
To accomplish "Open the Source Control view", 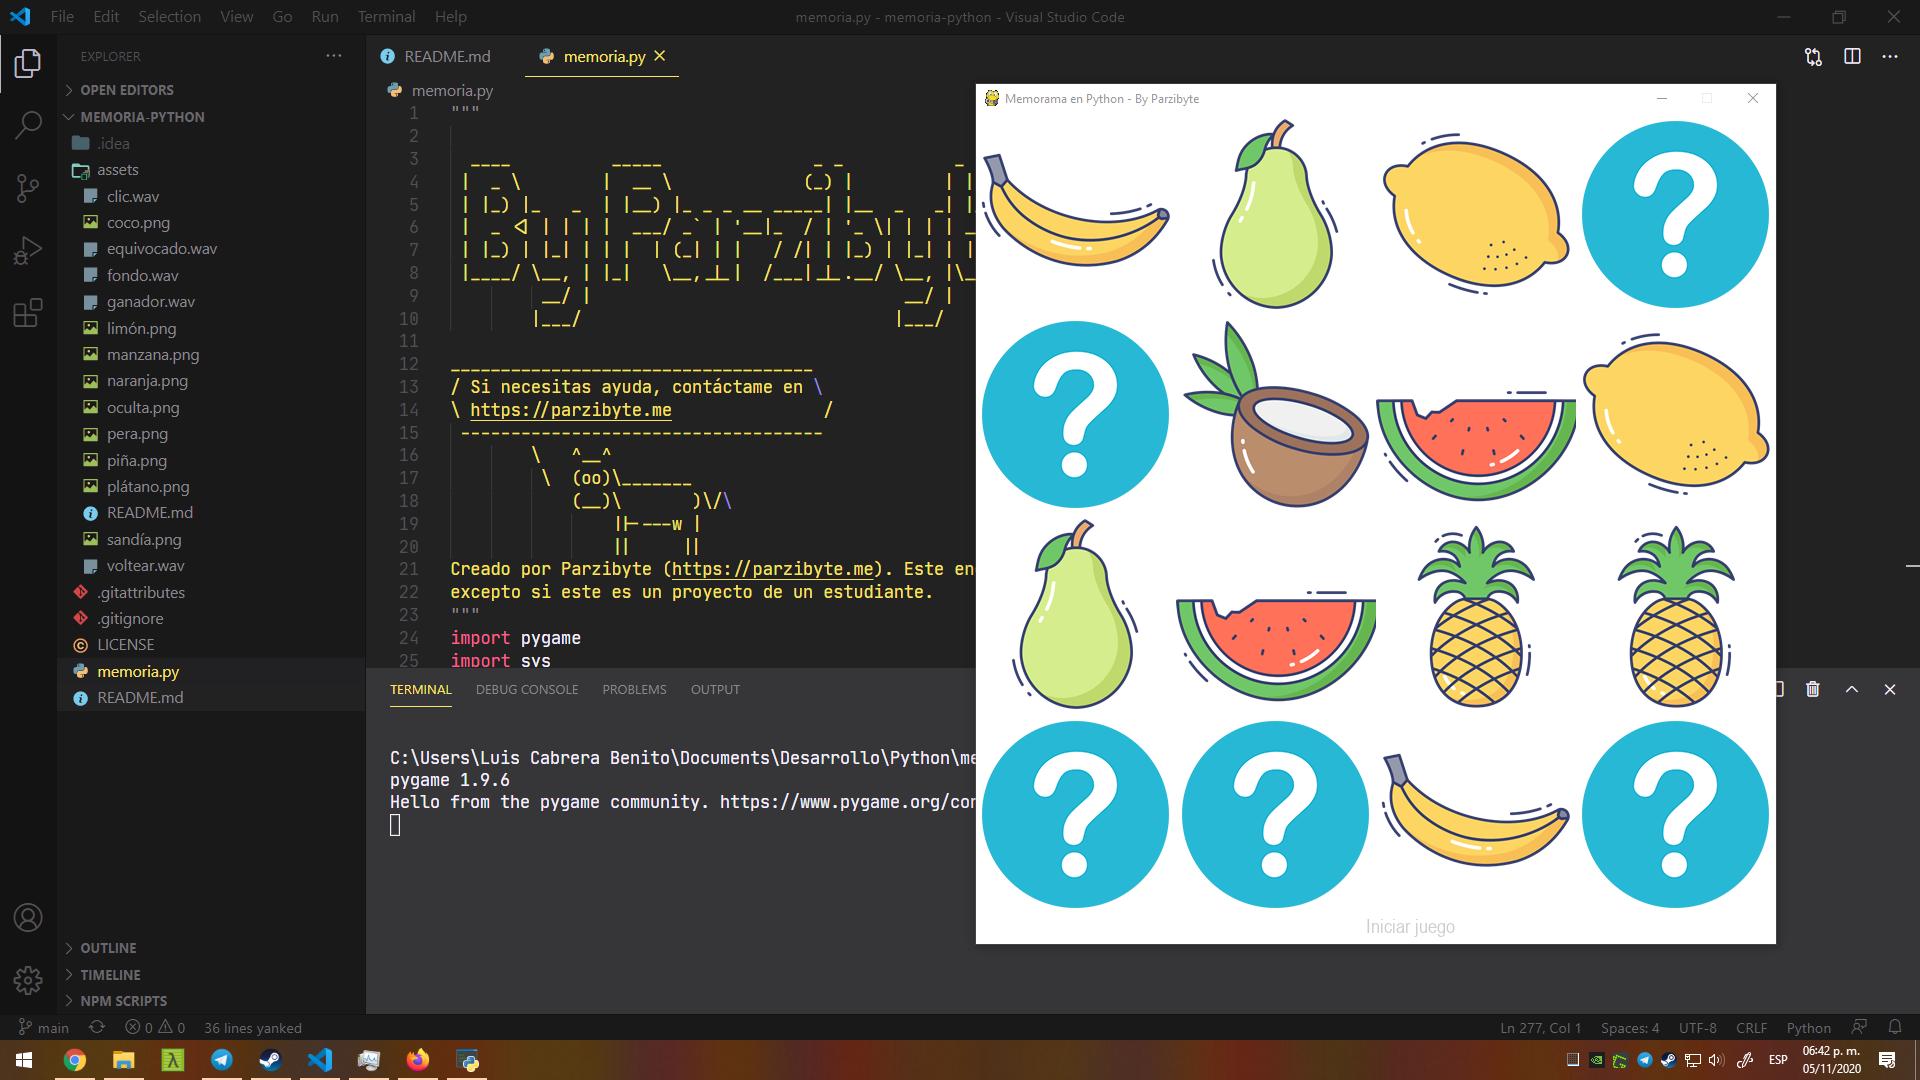I will [28, 188].
